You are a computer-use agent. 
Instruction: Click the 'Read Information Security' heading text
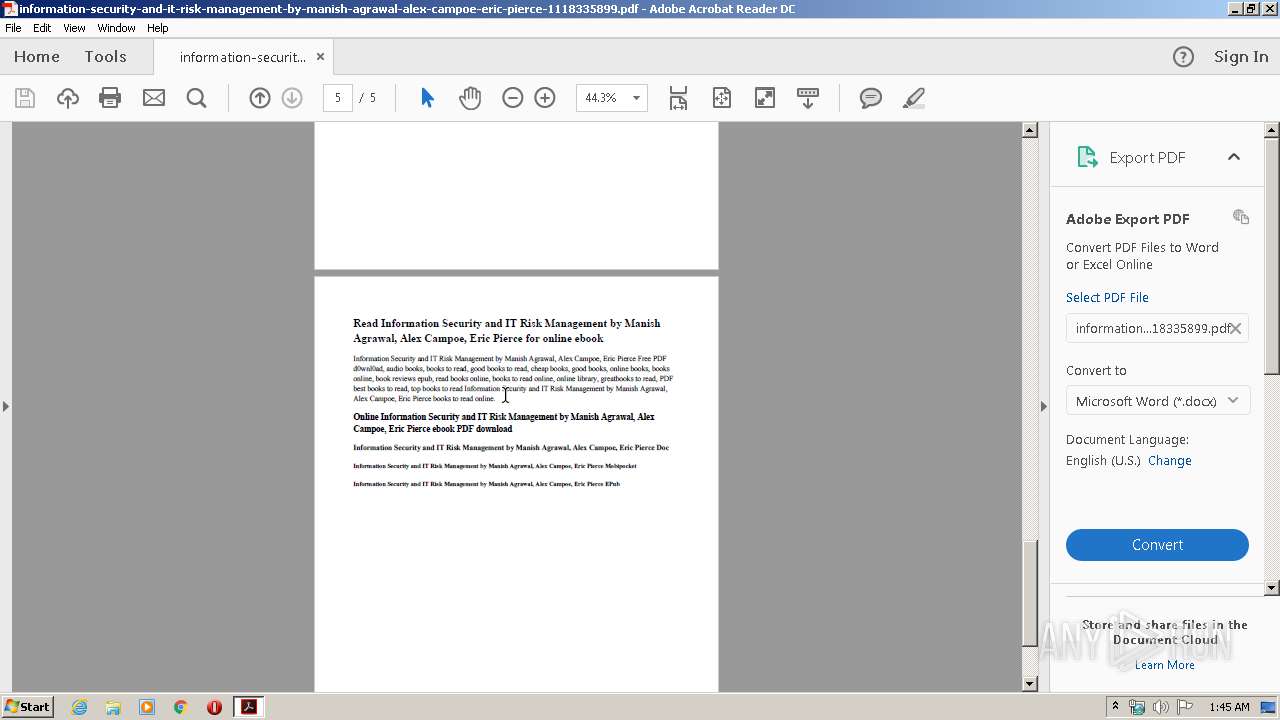pos(506,331)
